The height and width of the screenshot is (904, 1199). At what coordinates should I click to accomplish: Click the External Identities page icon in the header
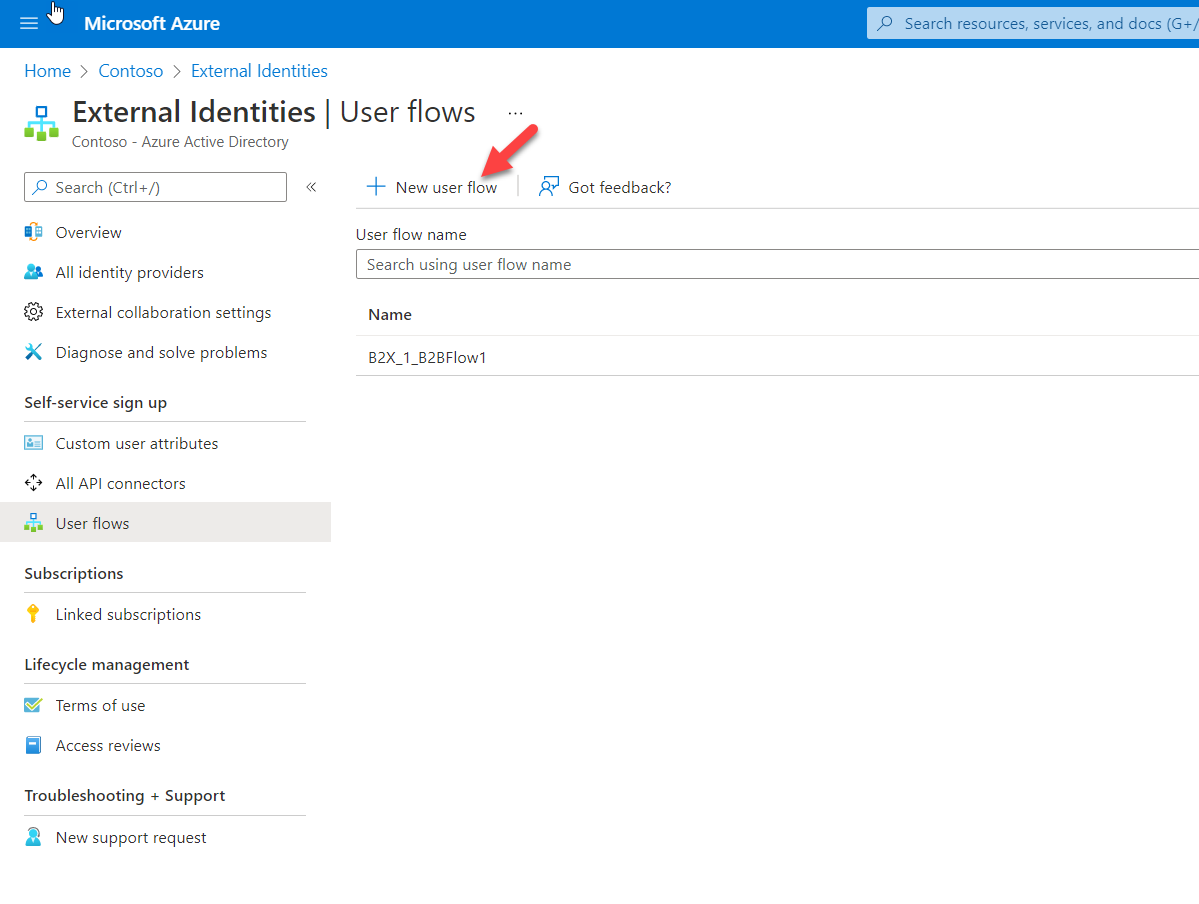coord(41,123)
